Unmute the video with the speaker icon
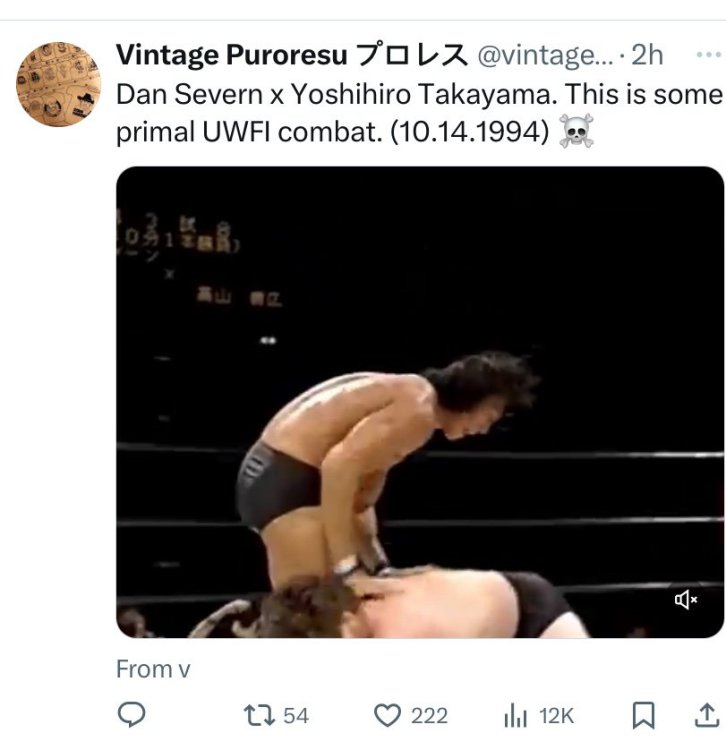726x750 pixels. click(x=686, y=599)
